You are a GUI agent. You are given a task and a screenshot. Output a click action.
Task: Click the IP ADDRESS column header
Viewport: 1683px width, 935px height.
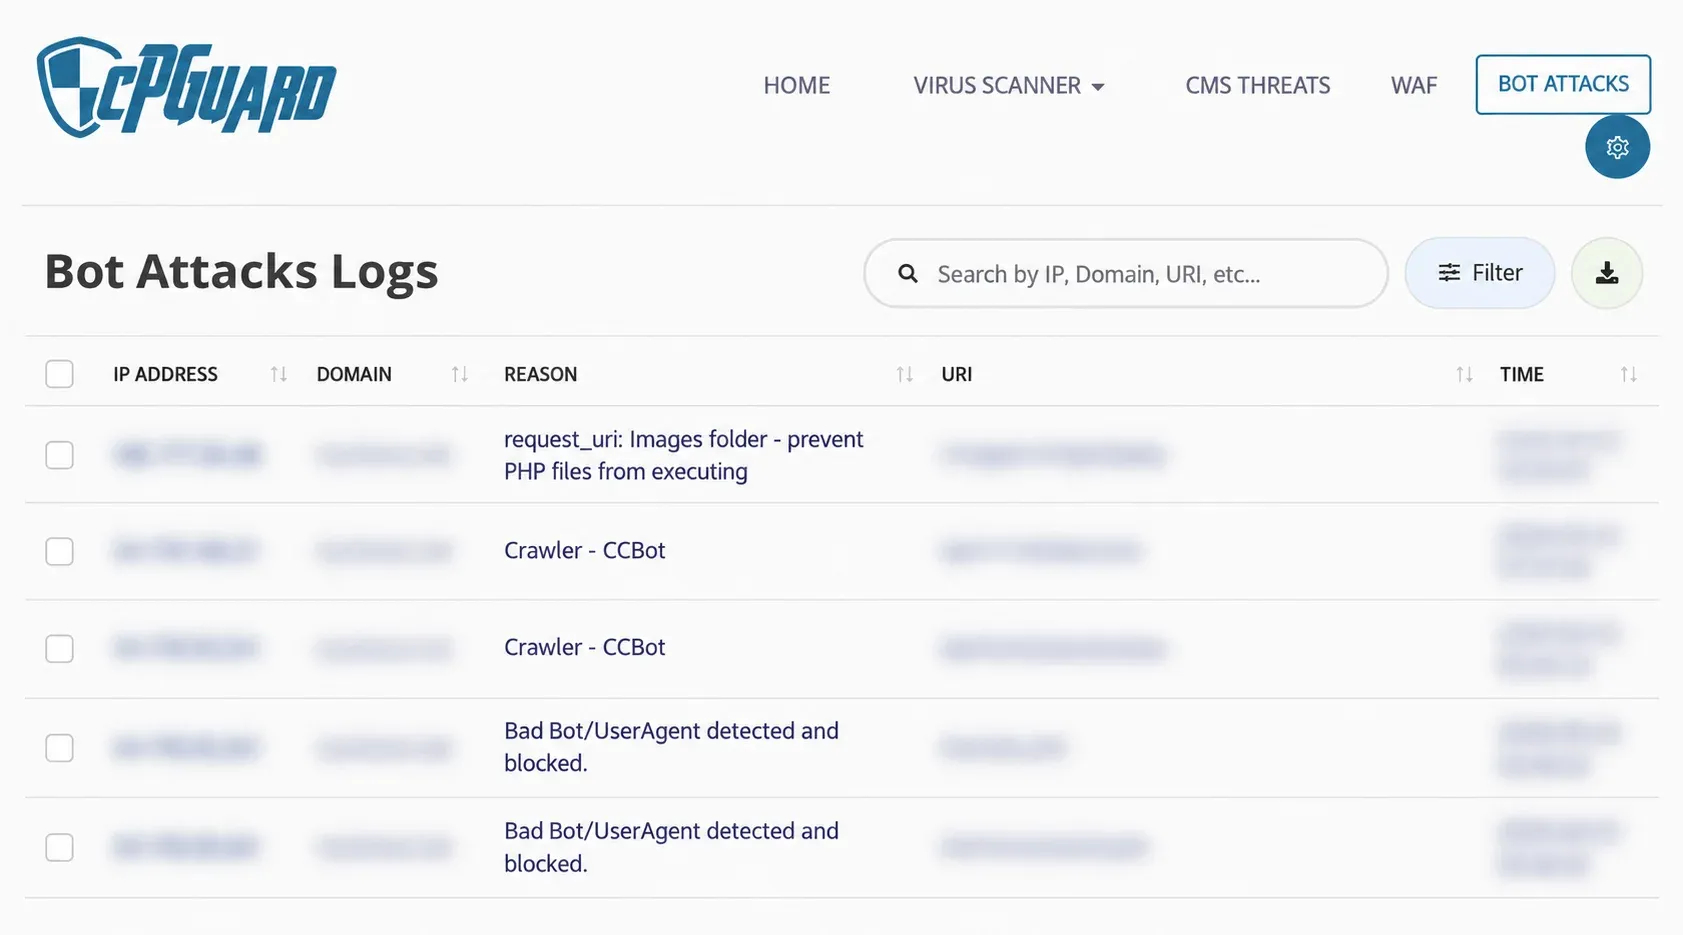(165, 374)
